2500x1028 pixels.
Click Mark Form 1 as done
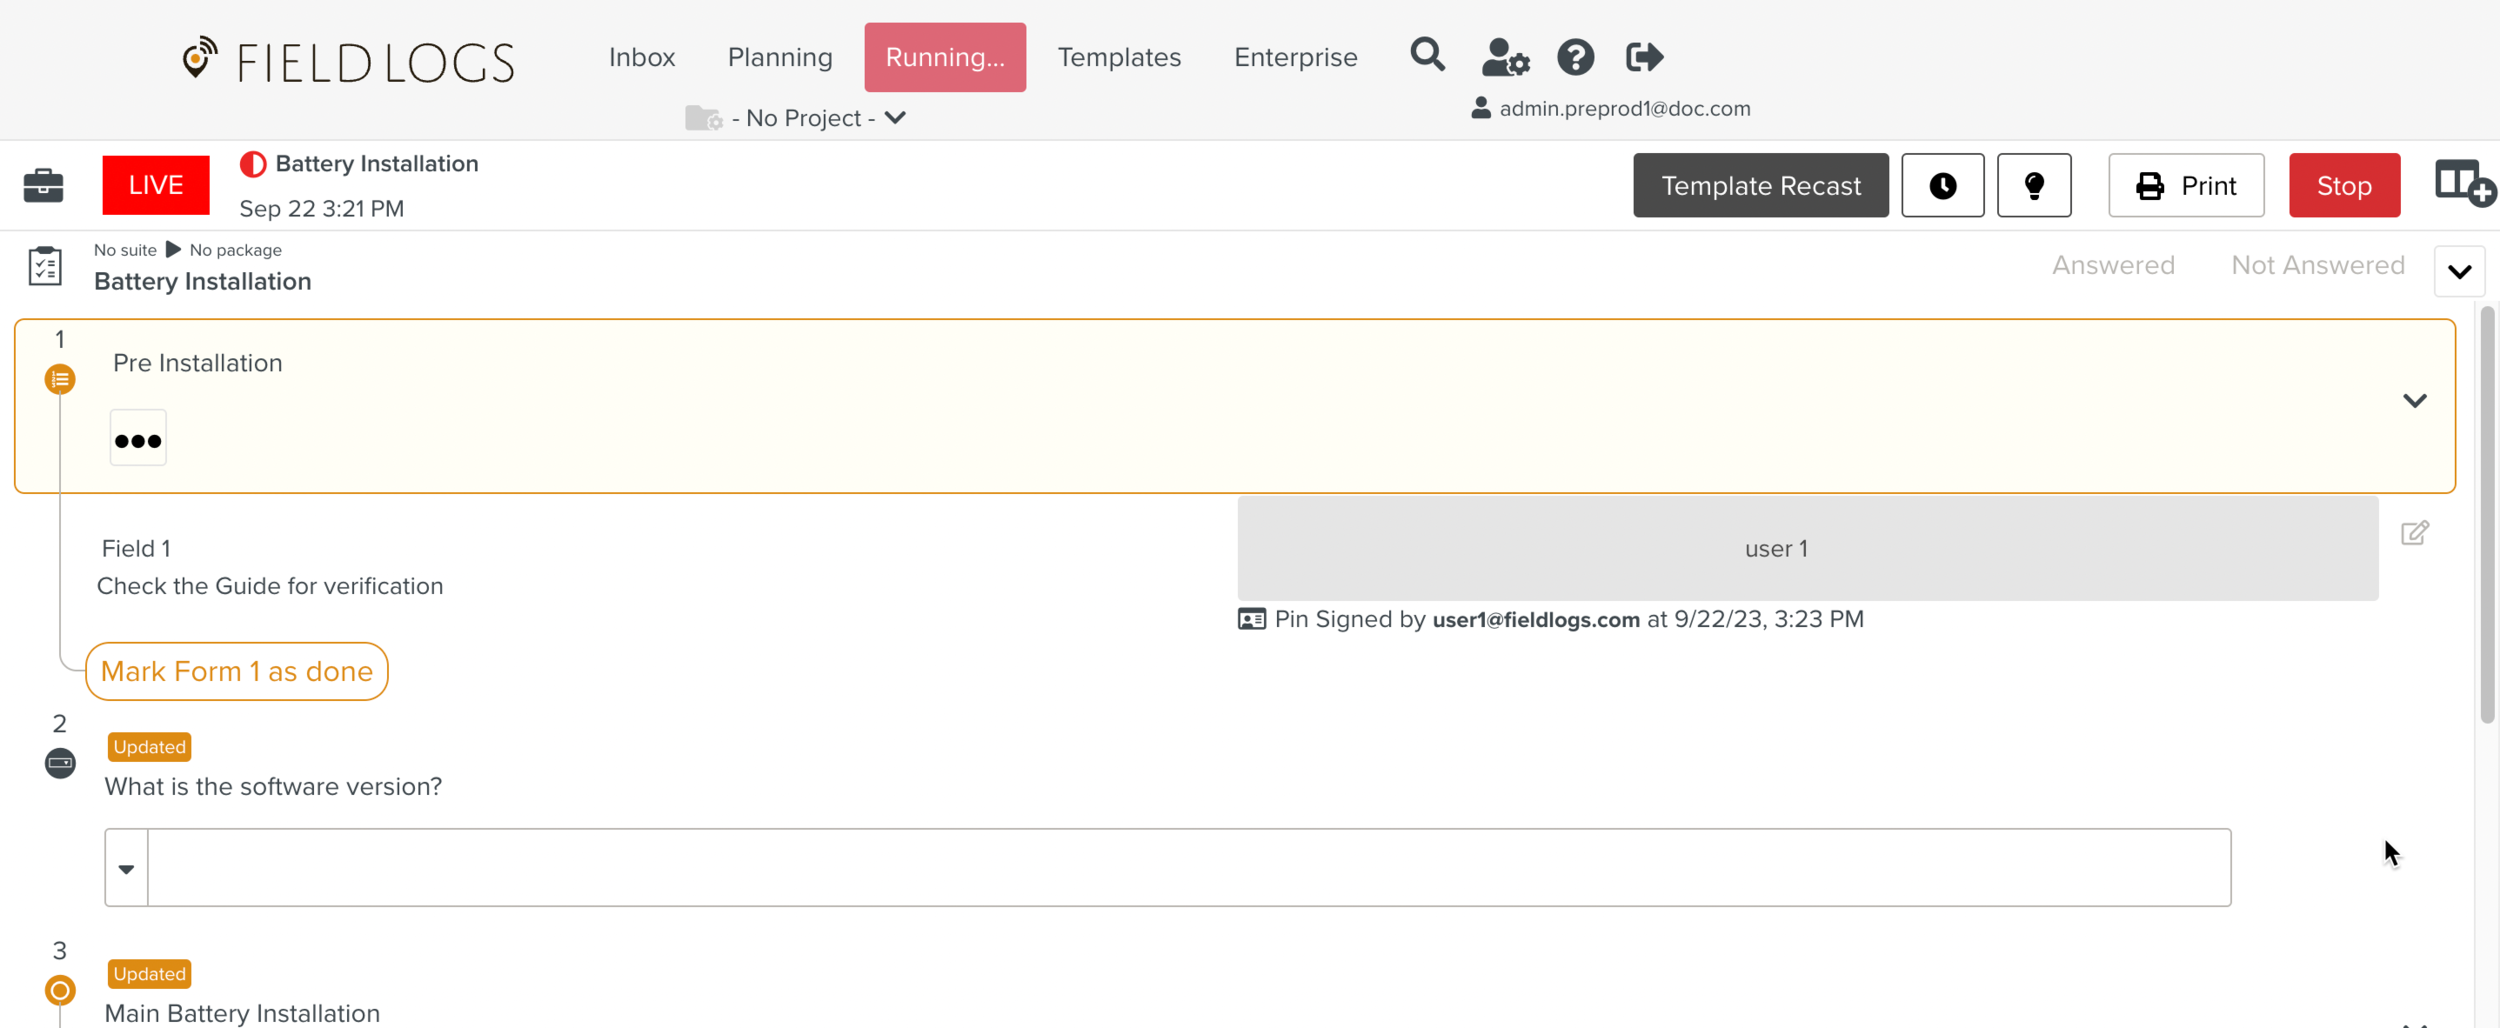[237, 671]
